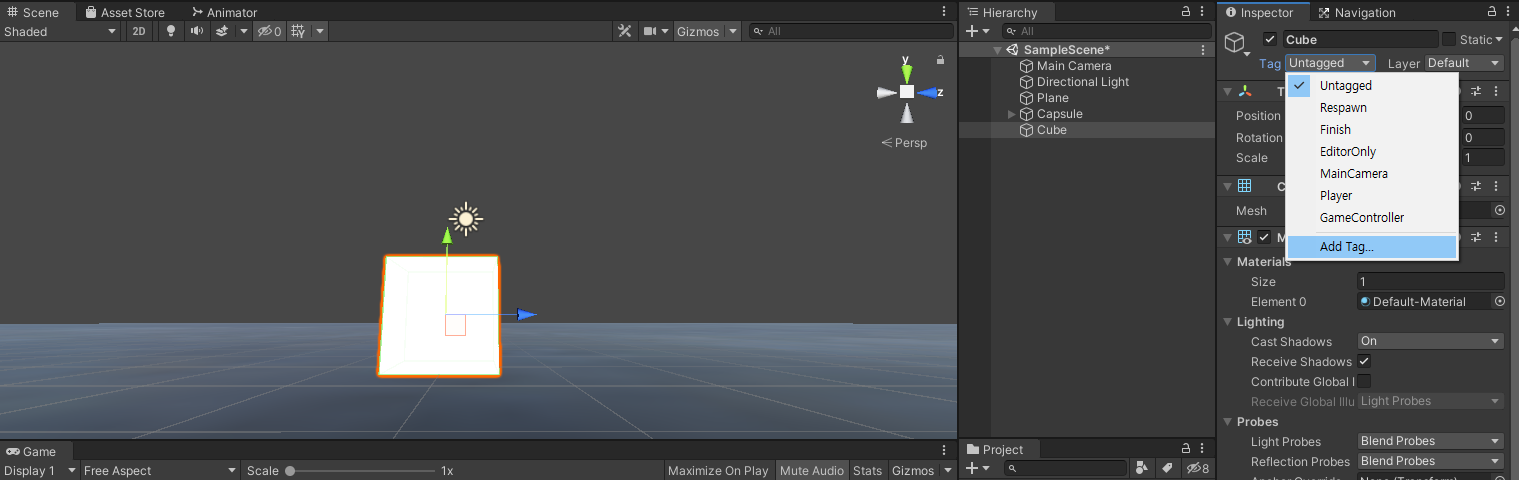Click the scene gizmo rotation lock icon
This screenshot has width=1519, height=480.
940,60
